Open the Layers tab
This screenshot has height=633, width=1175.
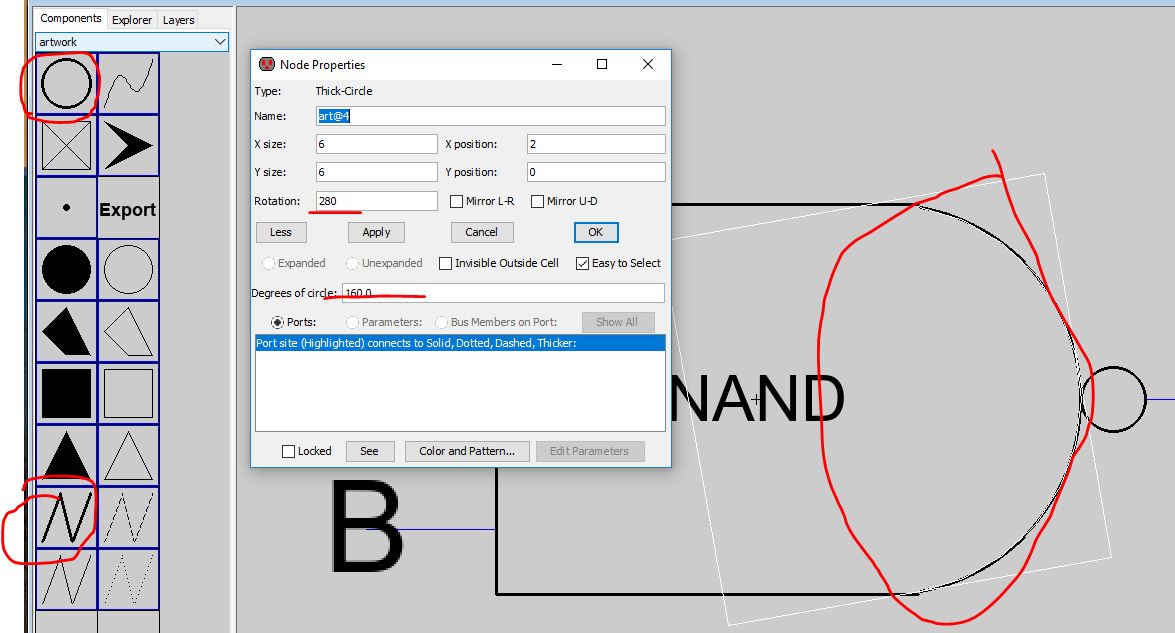point(179,19)
